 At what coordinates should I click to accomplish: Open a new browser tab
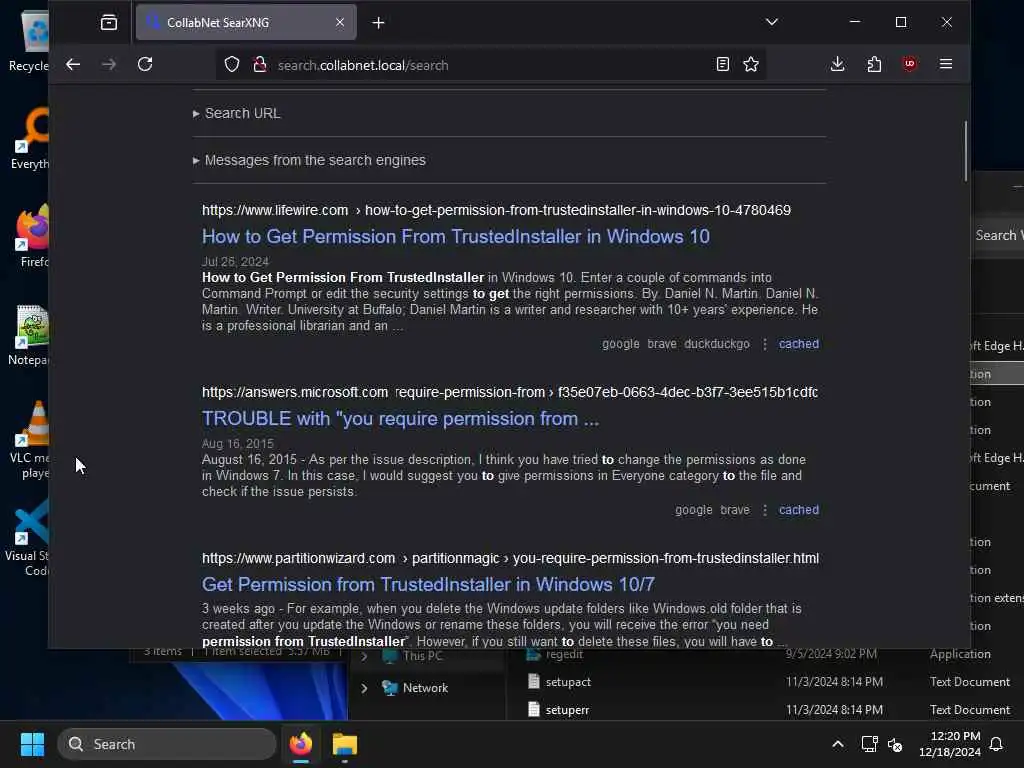point(378,23)
